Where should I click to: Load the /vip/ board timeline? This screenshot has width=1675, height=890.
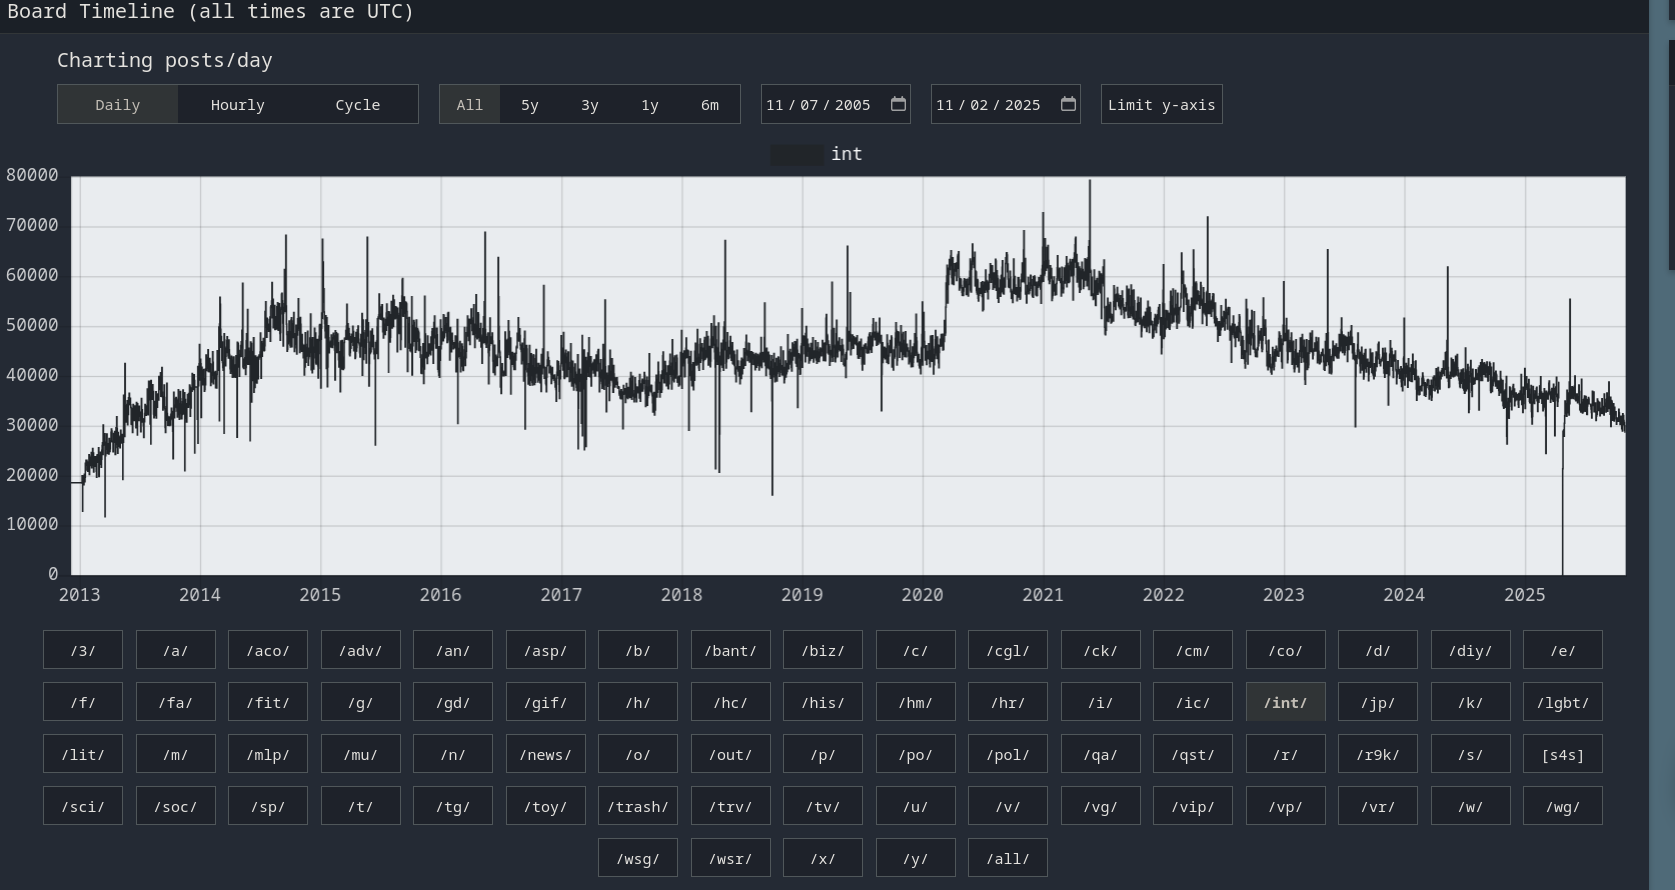[x=1193, y=806]
